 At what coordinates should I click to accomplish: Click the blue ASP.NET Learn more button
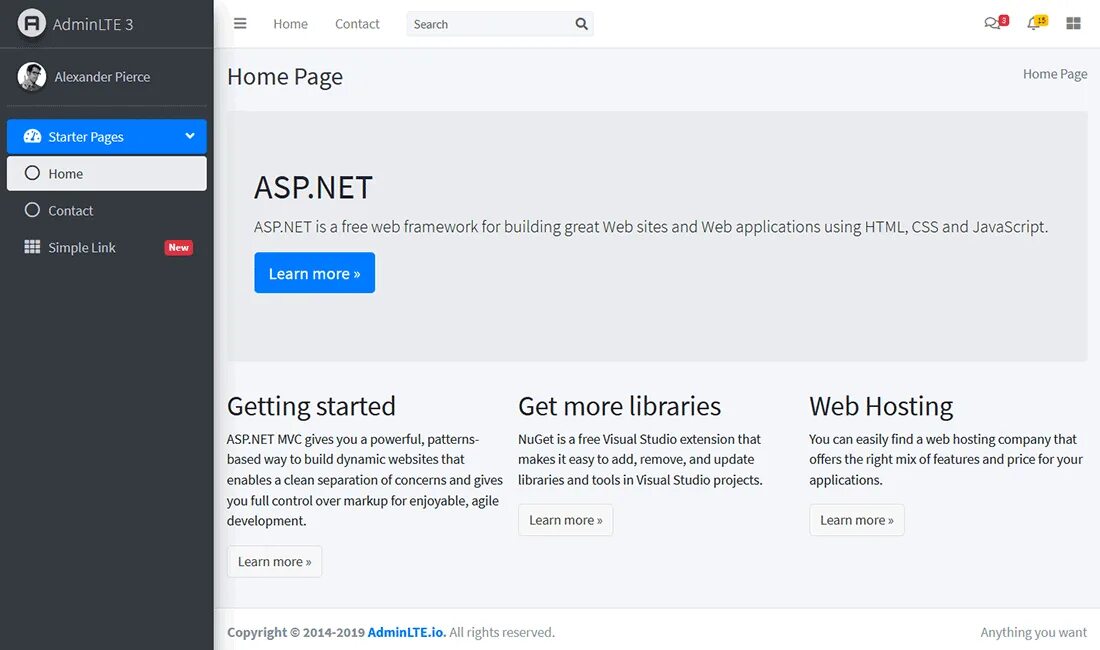pos(314,273)
